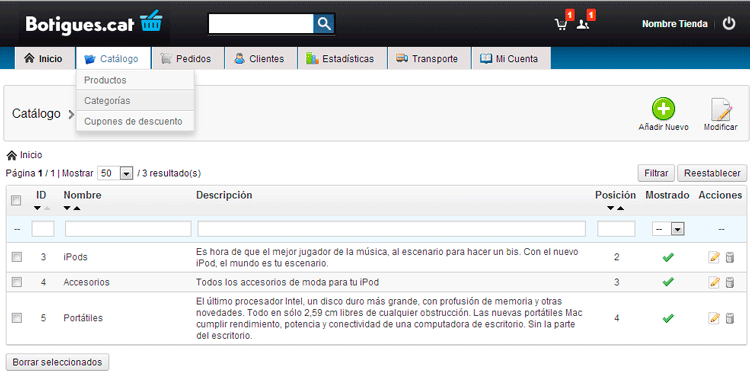Check the Accesorios row checkbox

click(x=17, y=282)
